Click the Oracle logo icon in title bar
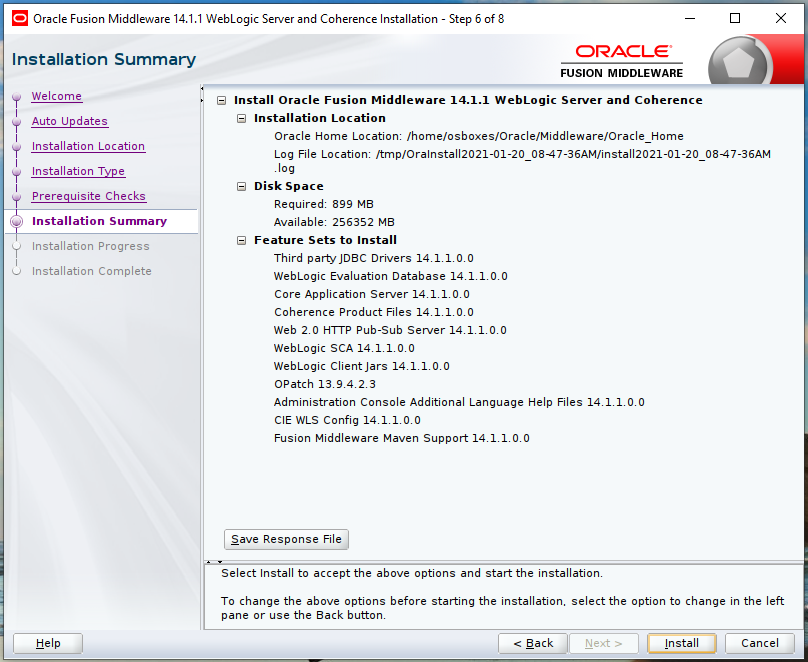The image size is (808, 662). pyautogui.click(x=20, y=19)
